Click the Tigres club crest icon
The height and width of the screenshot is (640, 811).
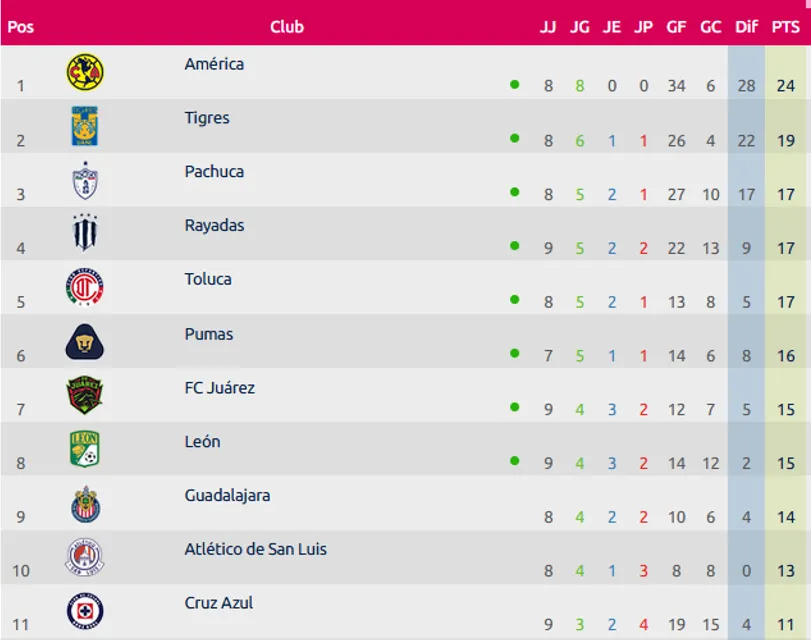(x=85, y=127)
